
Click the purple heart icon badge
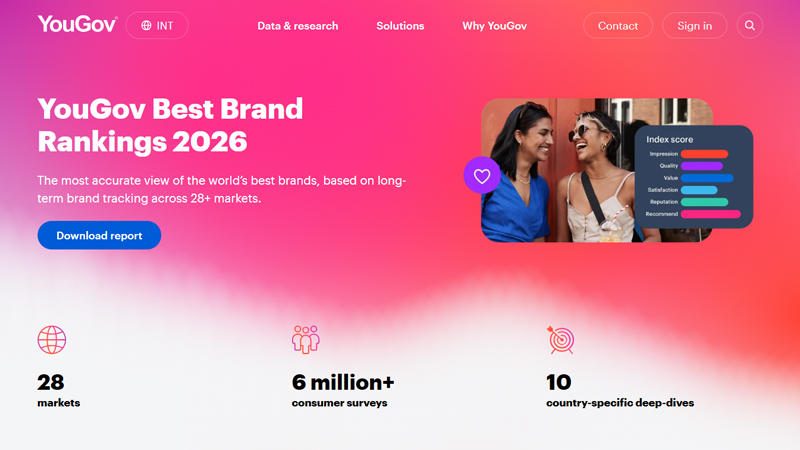[x=482, y=176]
